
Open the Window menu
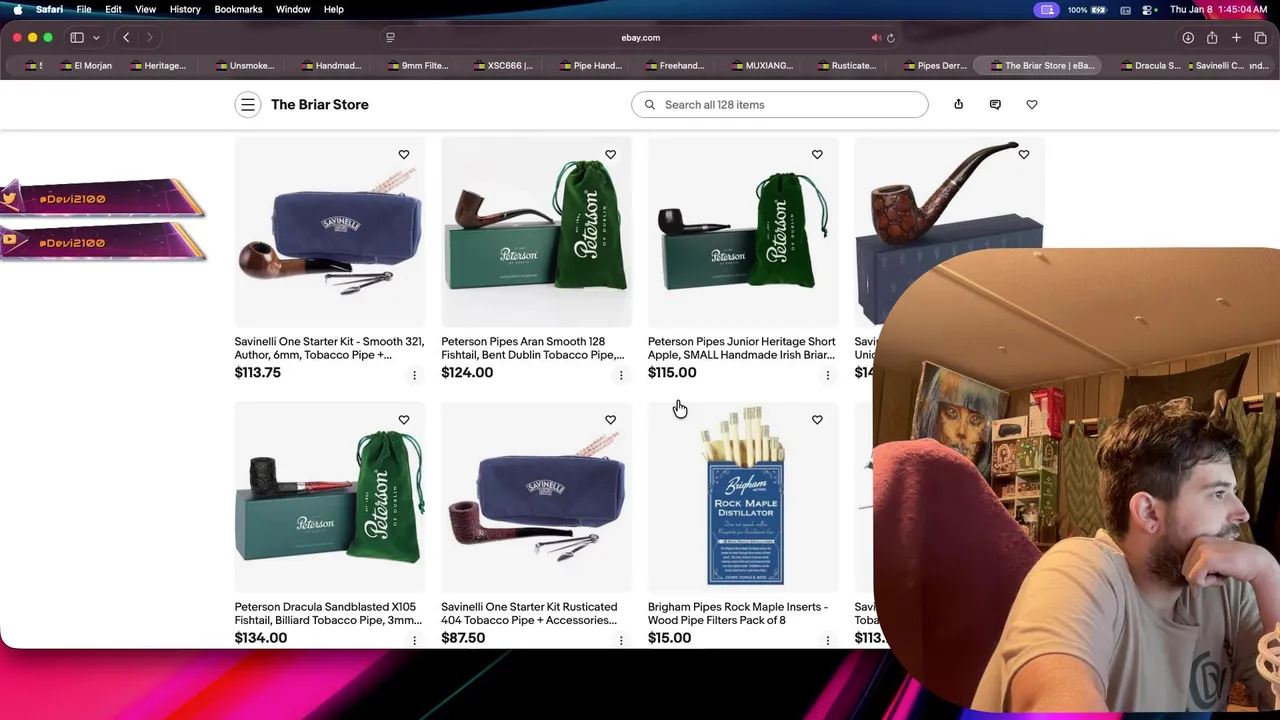(293, 9)
